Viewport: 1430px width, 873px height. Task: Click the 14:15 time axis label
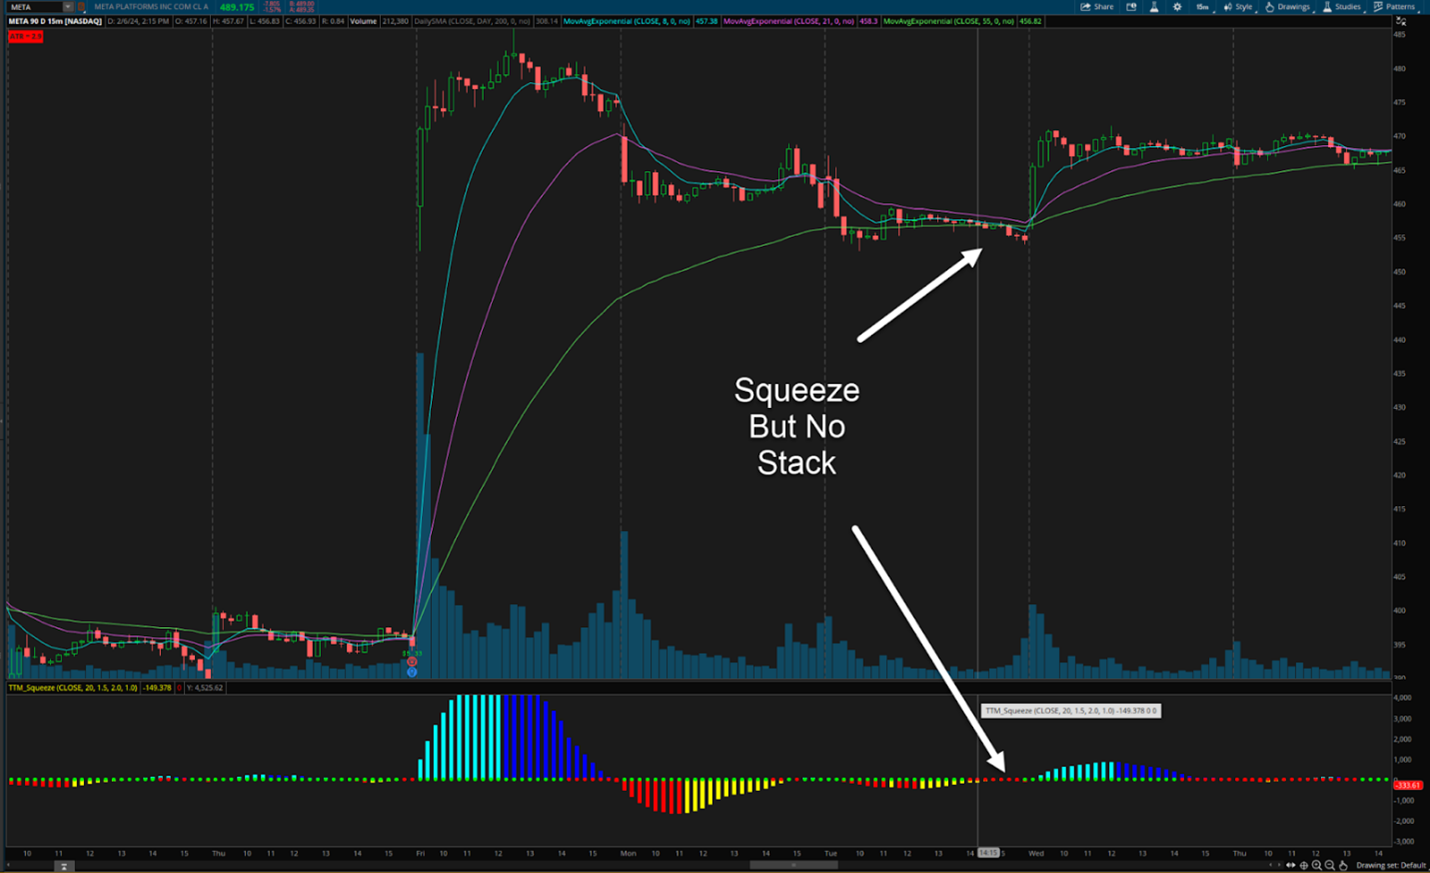(x=988, y=853)
